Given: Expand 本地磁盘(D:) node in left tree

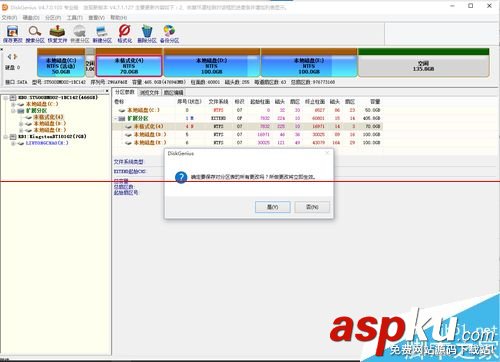Looking at the screenshot, I should coord(21,124).
